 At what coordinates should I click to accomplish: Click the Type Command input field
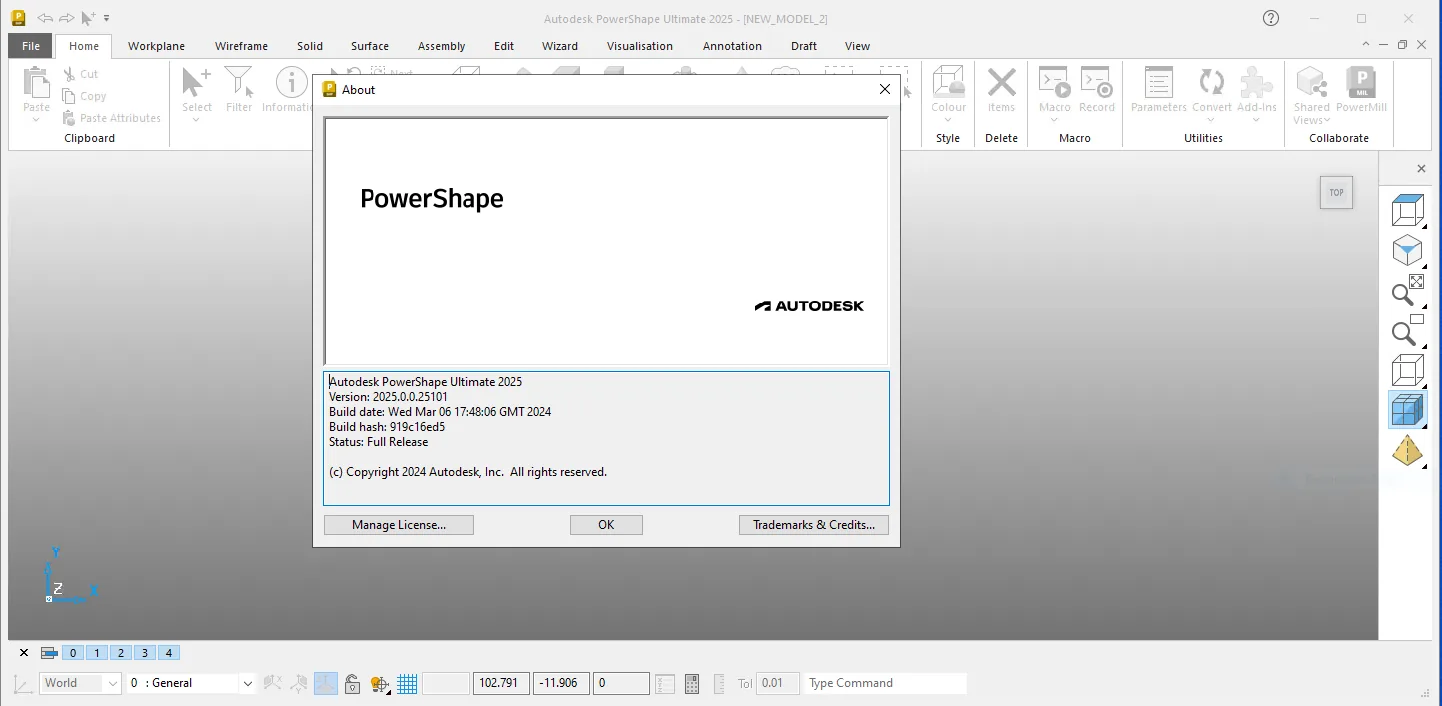tap(886, 683)
